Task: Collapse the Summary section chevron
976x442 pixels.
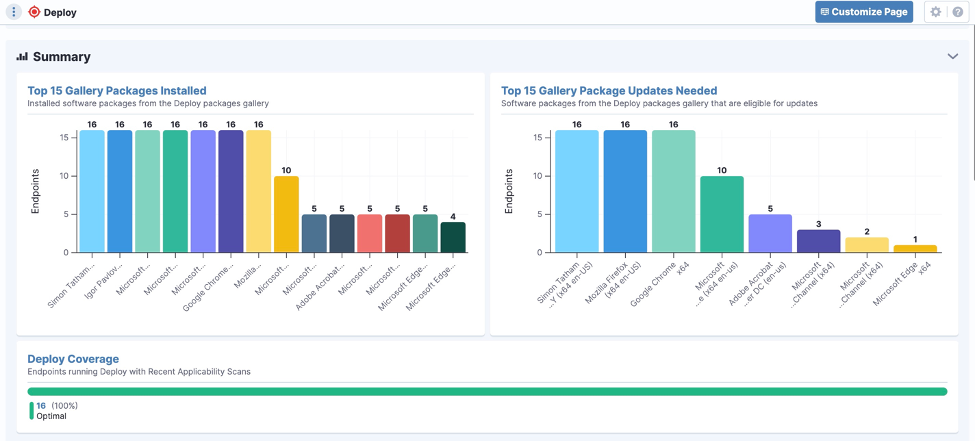Action: (952, 56)
